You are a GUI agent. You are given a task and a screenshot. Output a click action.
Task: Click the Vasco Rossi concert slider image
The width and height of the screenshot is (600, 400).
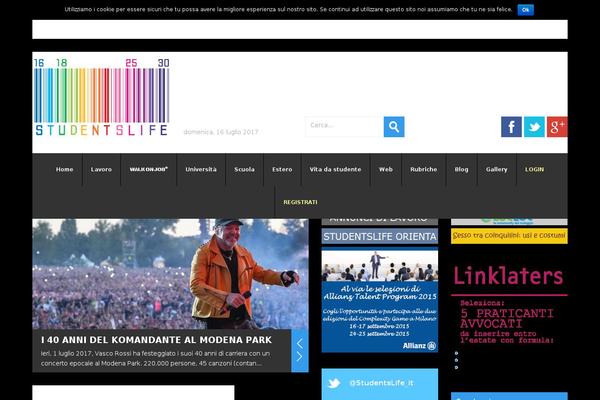point(170,274)
